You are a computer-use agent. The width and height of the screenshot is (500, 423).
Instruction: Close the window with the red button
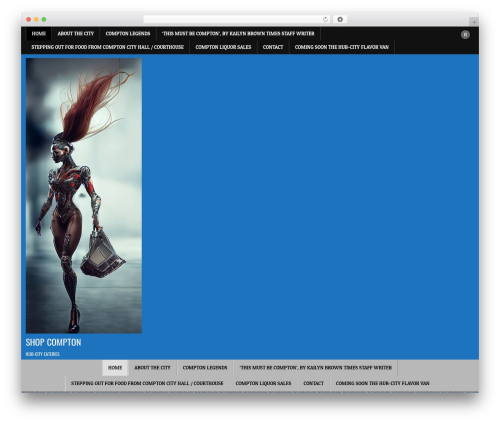29,19
